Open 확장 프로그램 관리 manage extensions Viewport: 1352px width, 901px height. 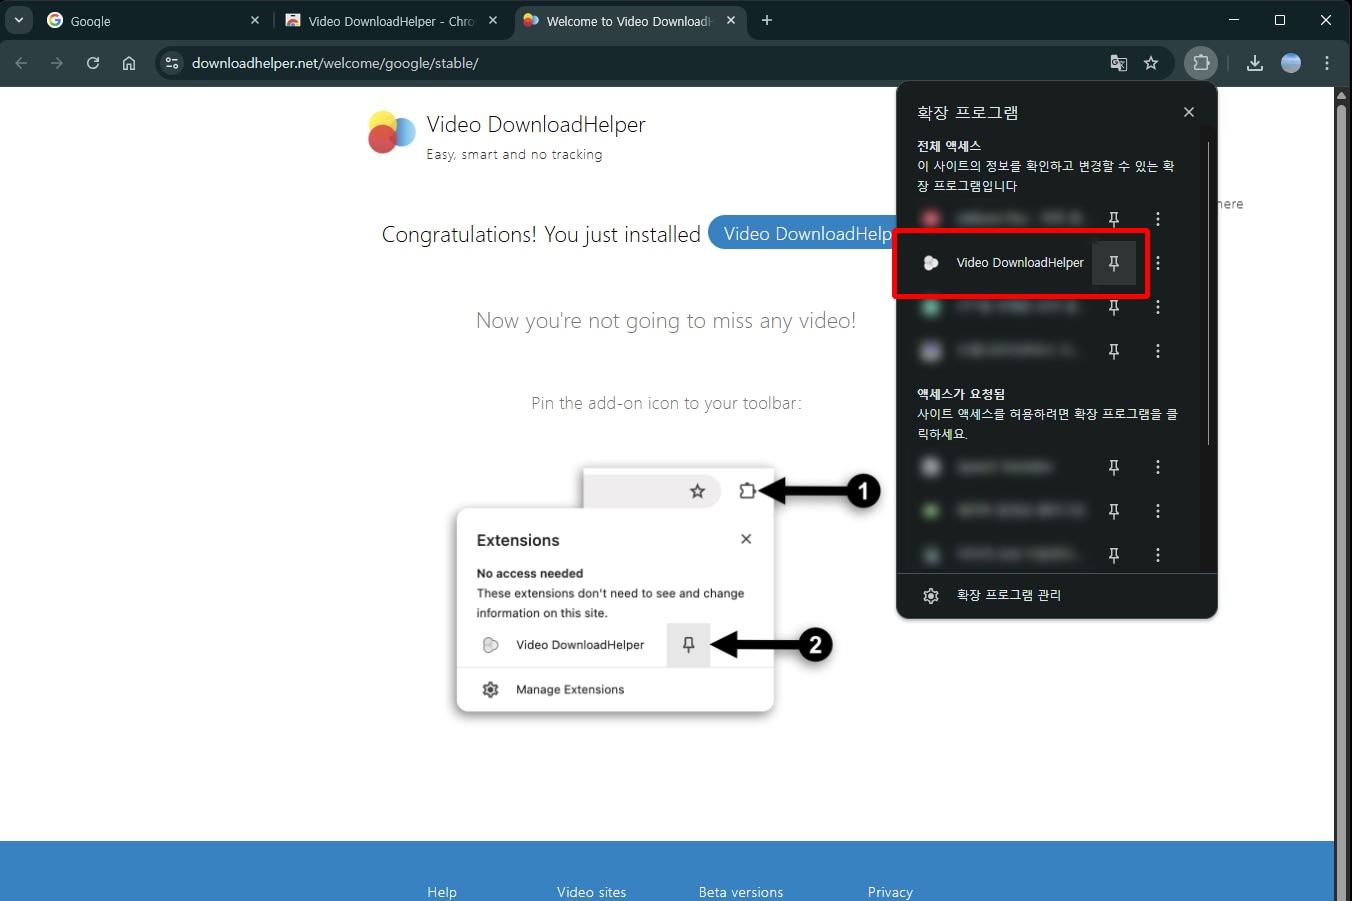pos(1056,595)
